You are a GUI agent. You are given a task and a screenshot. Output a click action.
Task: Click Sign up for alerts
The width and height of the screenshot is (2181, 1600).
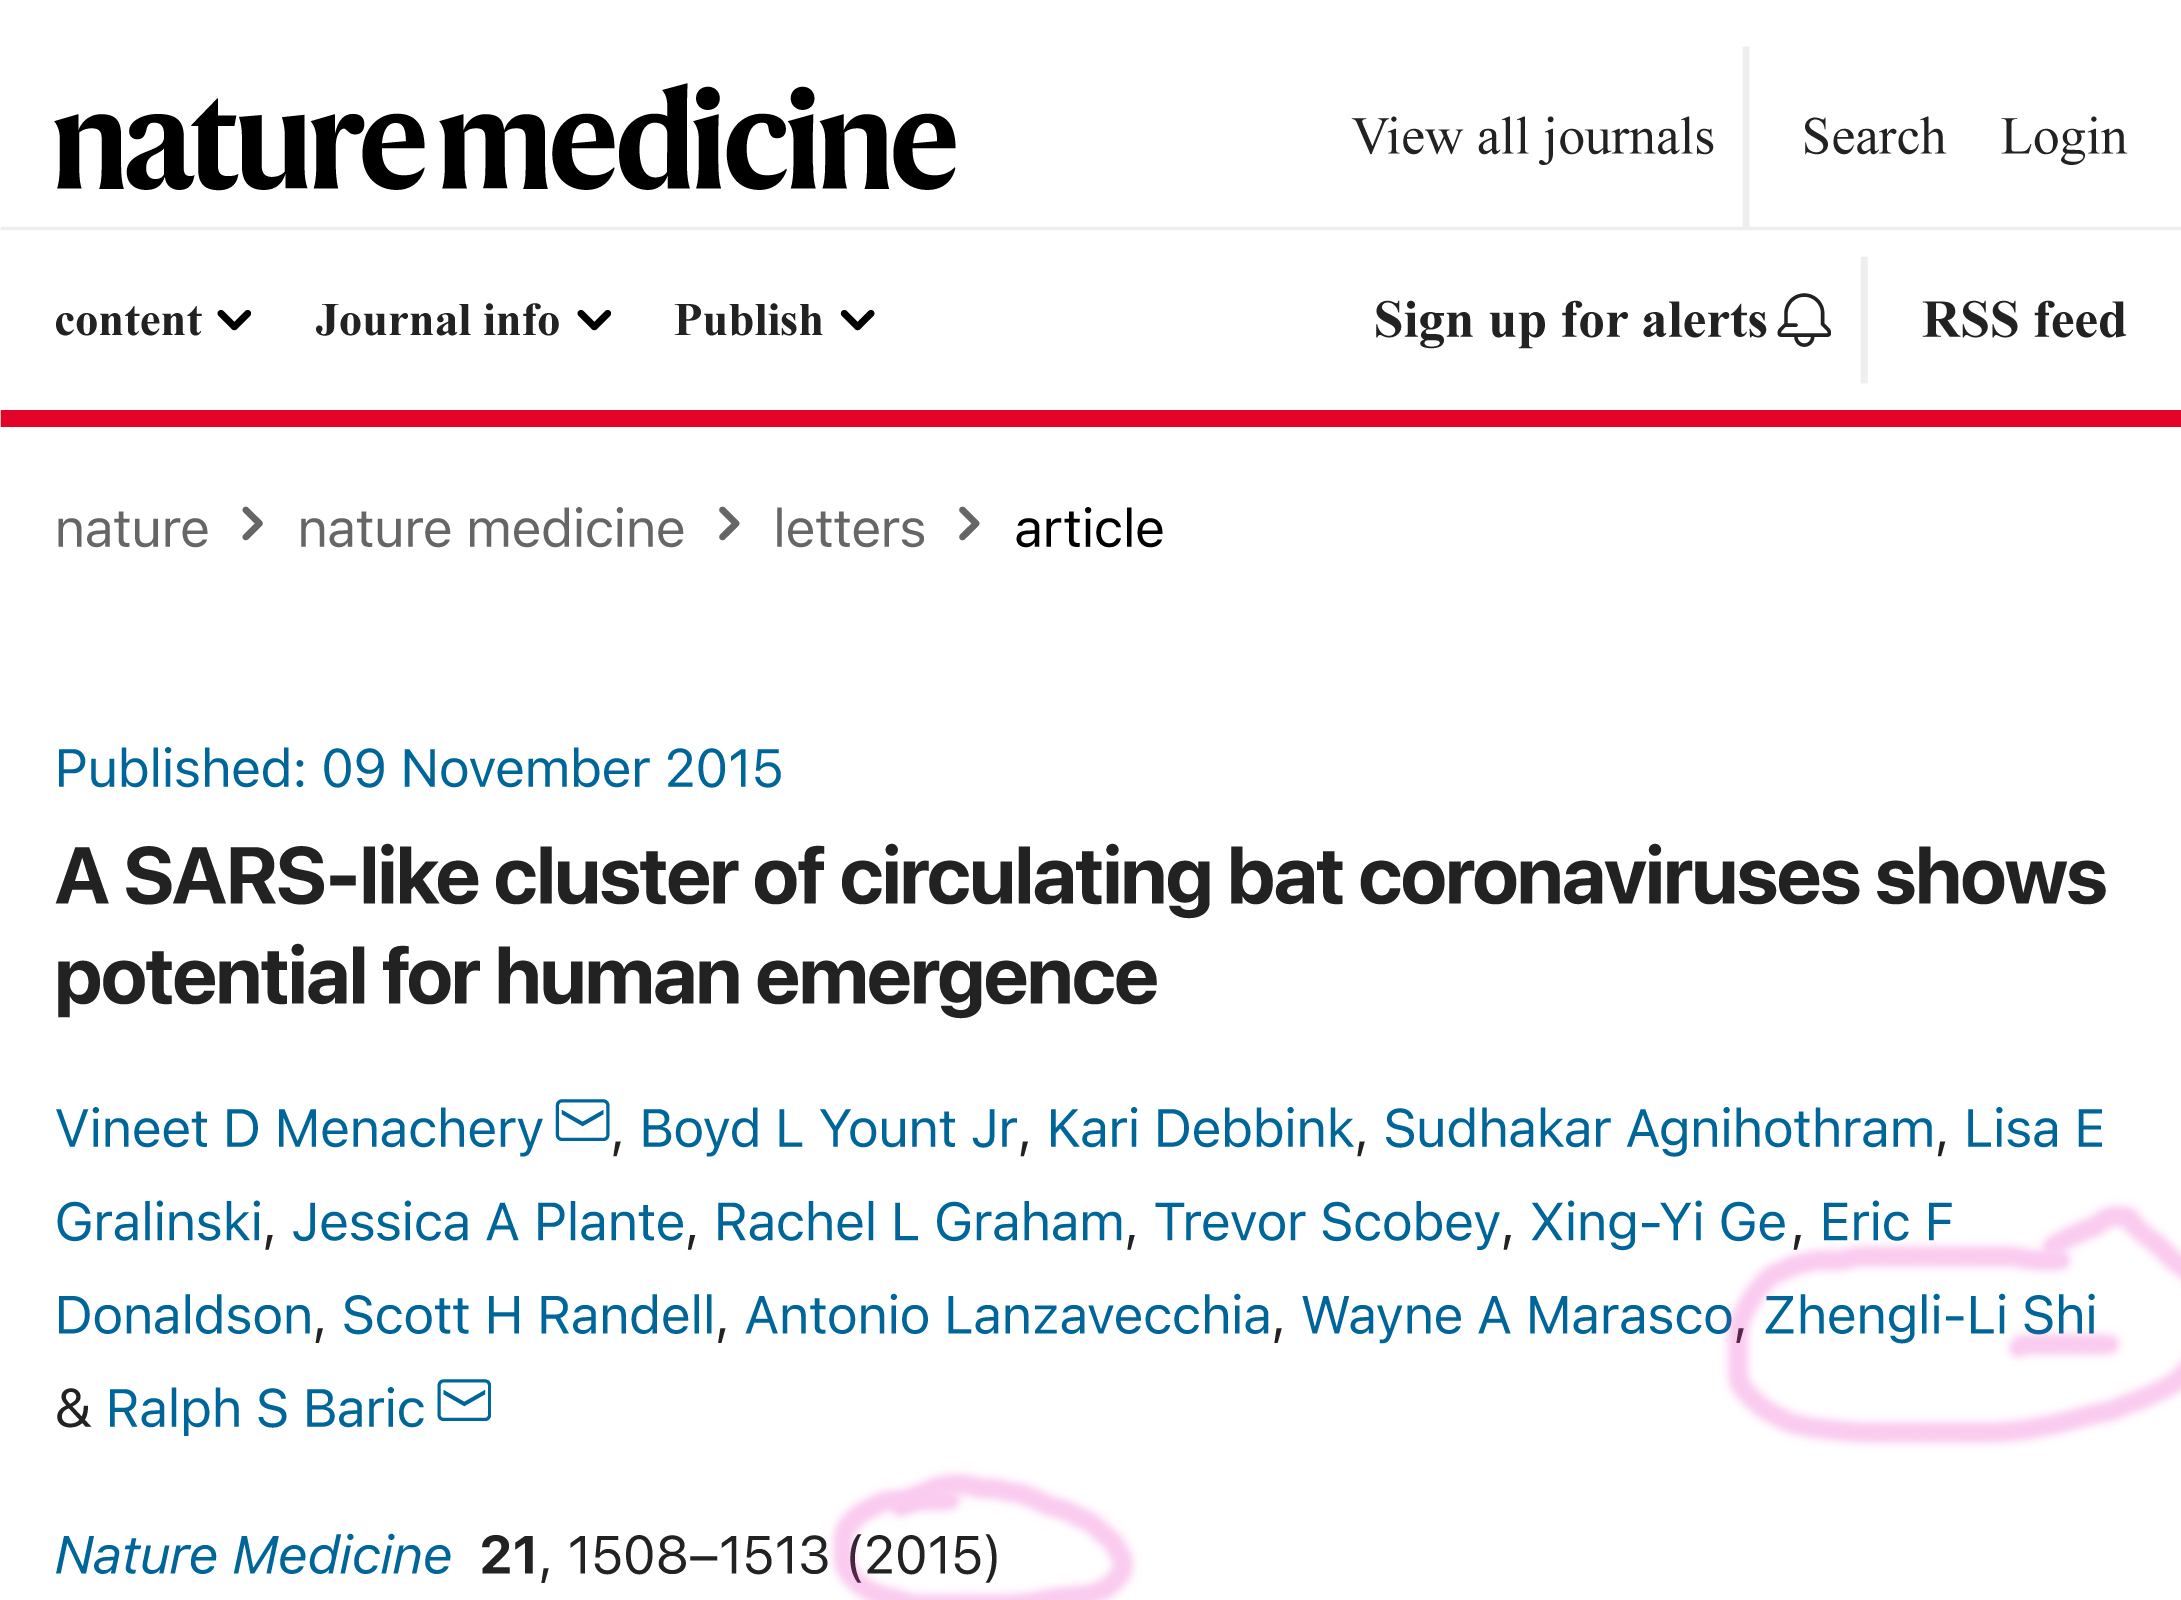1570,321
